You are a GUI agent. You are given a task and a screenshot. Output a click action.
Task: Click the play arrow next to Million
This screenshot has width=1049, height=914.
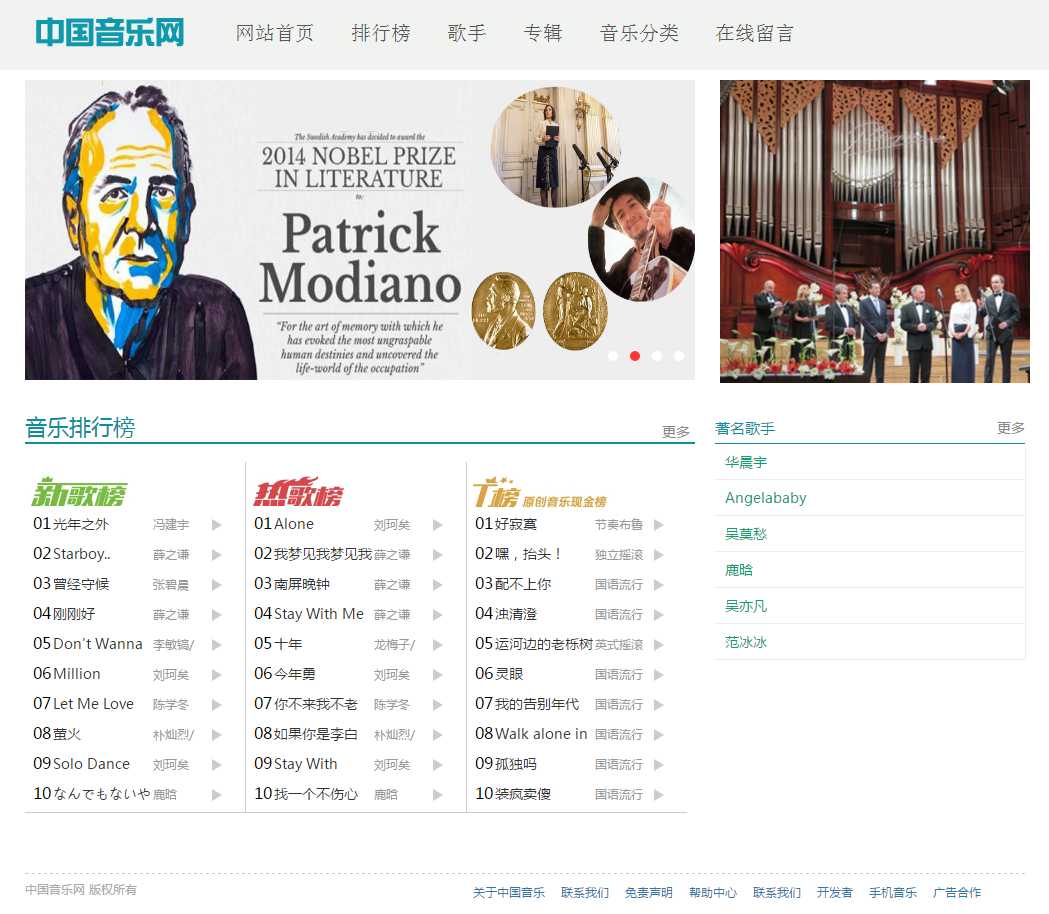[216, 675]
